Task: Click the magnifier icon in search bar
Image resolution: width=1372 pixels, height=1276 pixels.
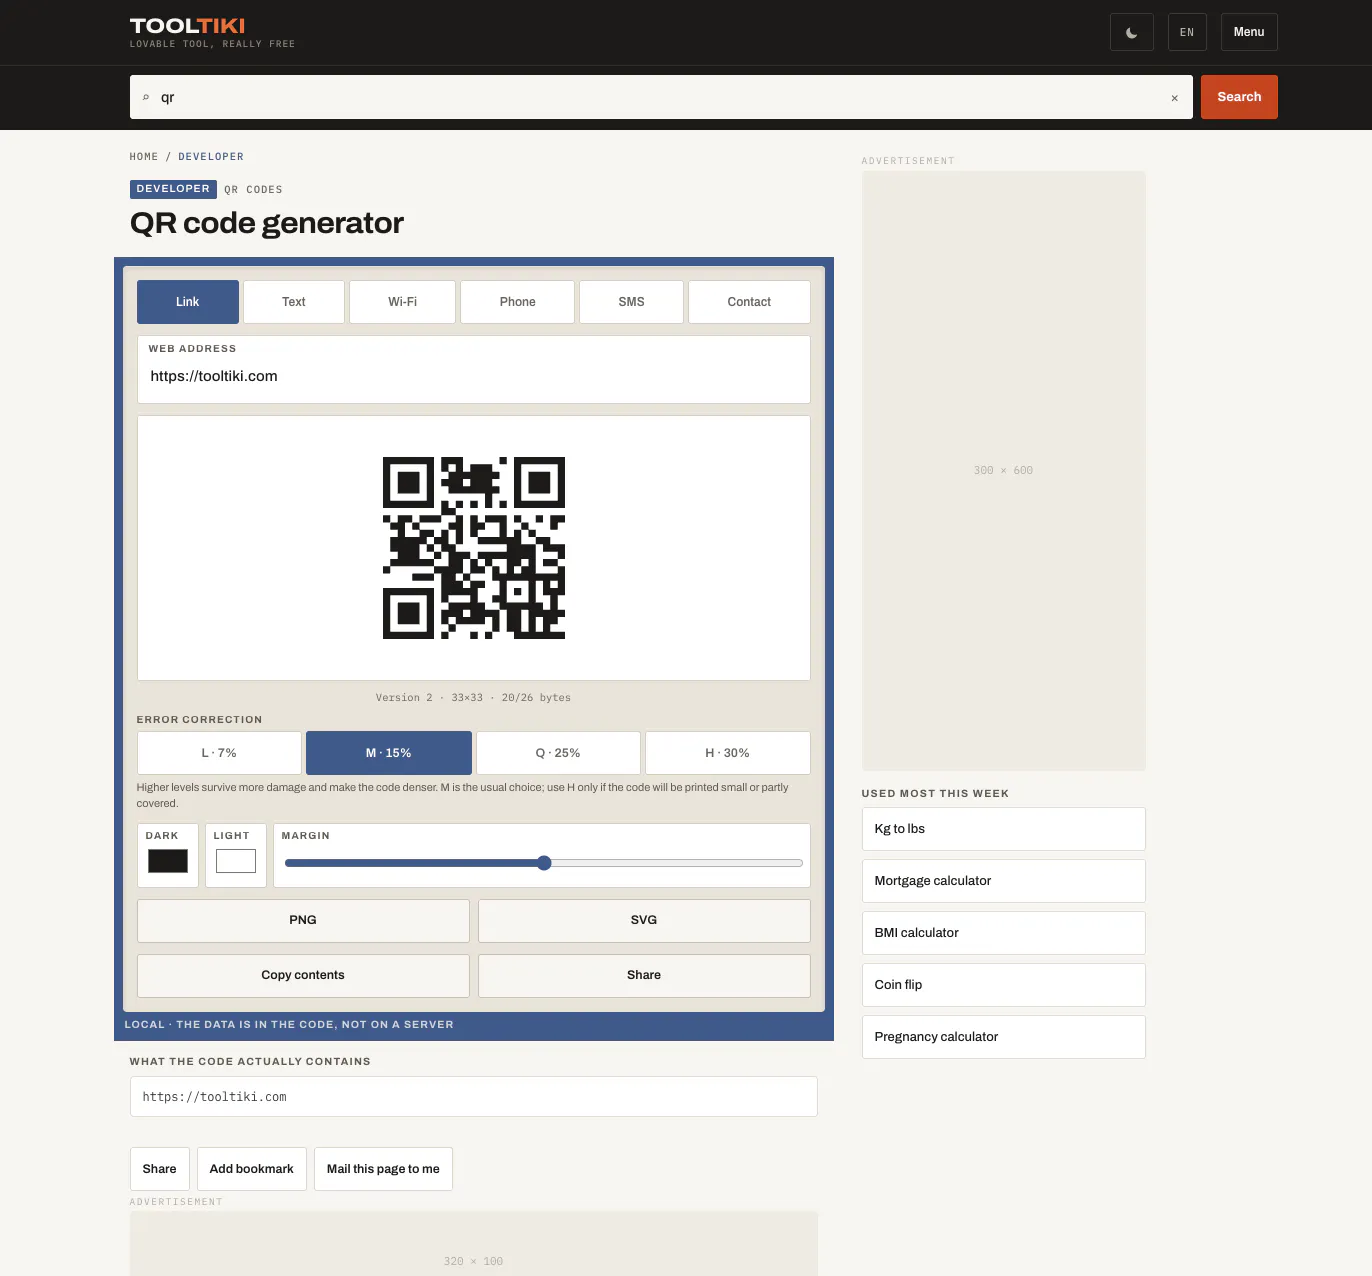Action: tap(146, 98)
